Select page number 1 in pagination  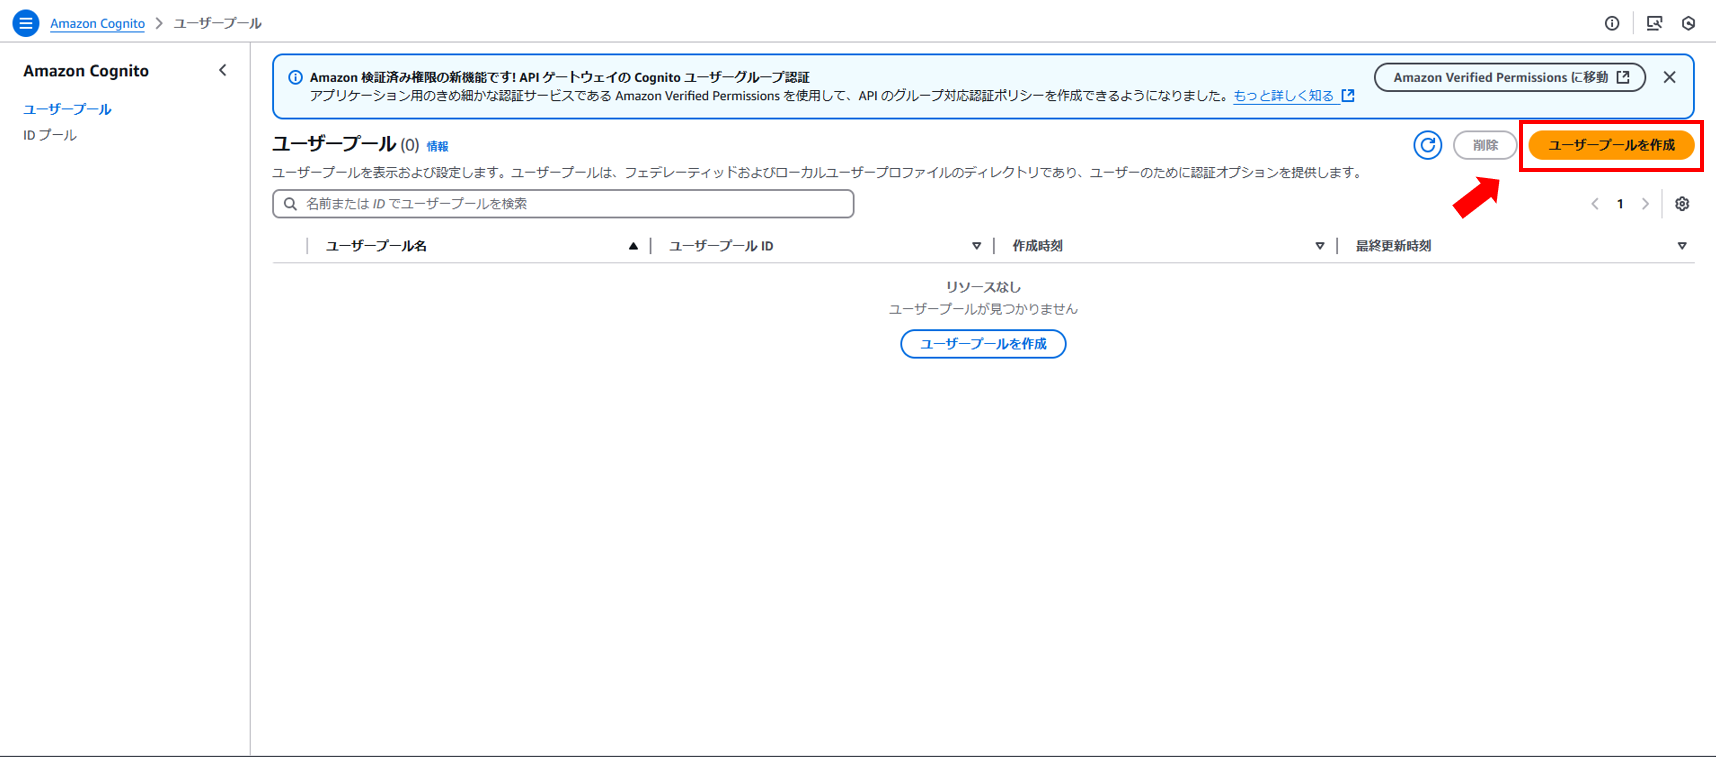click(x=1620, y=204)
